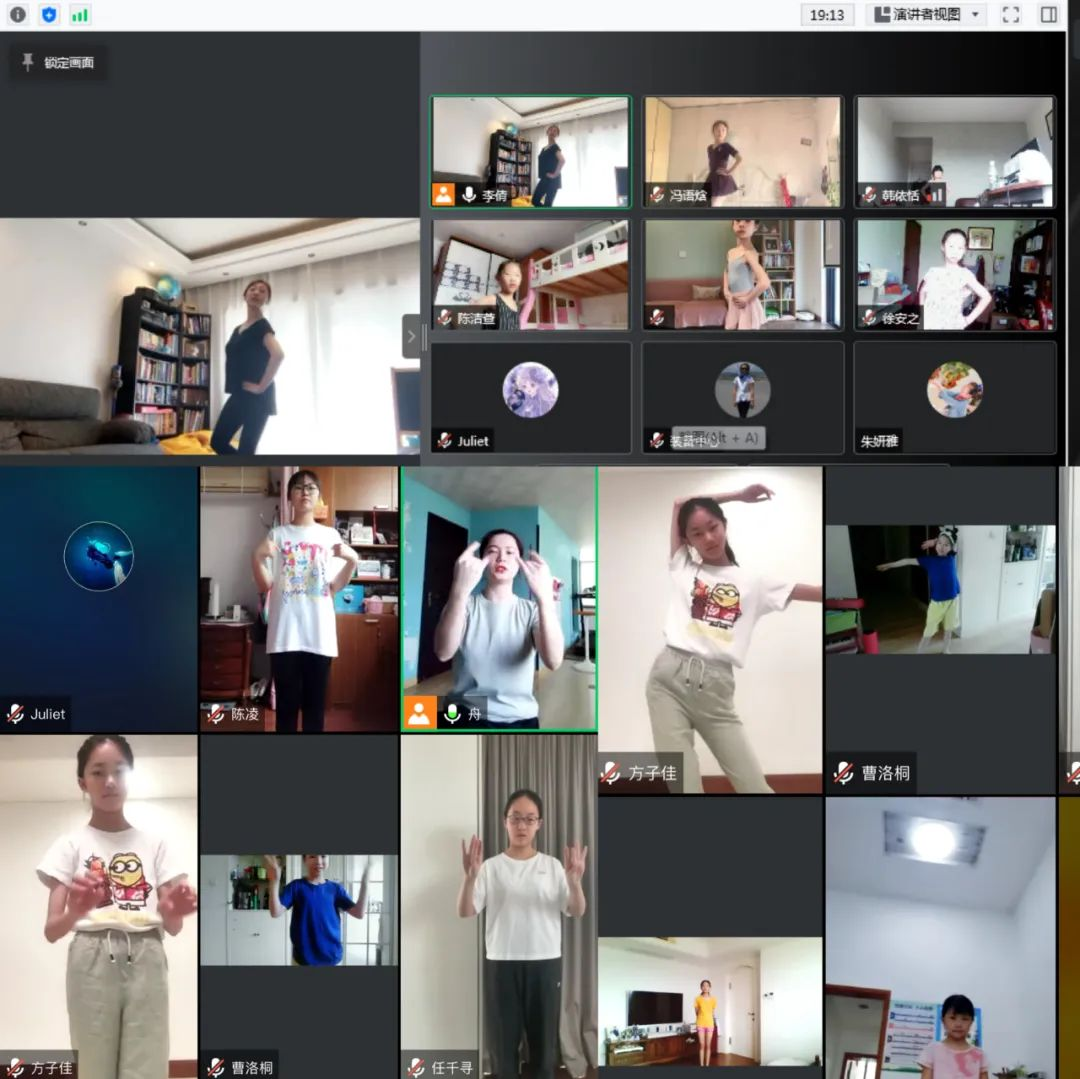Screen dimensions: 1080x1079
Task: Click the 陈凌 name label
Action: coord(245,714)
